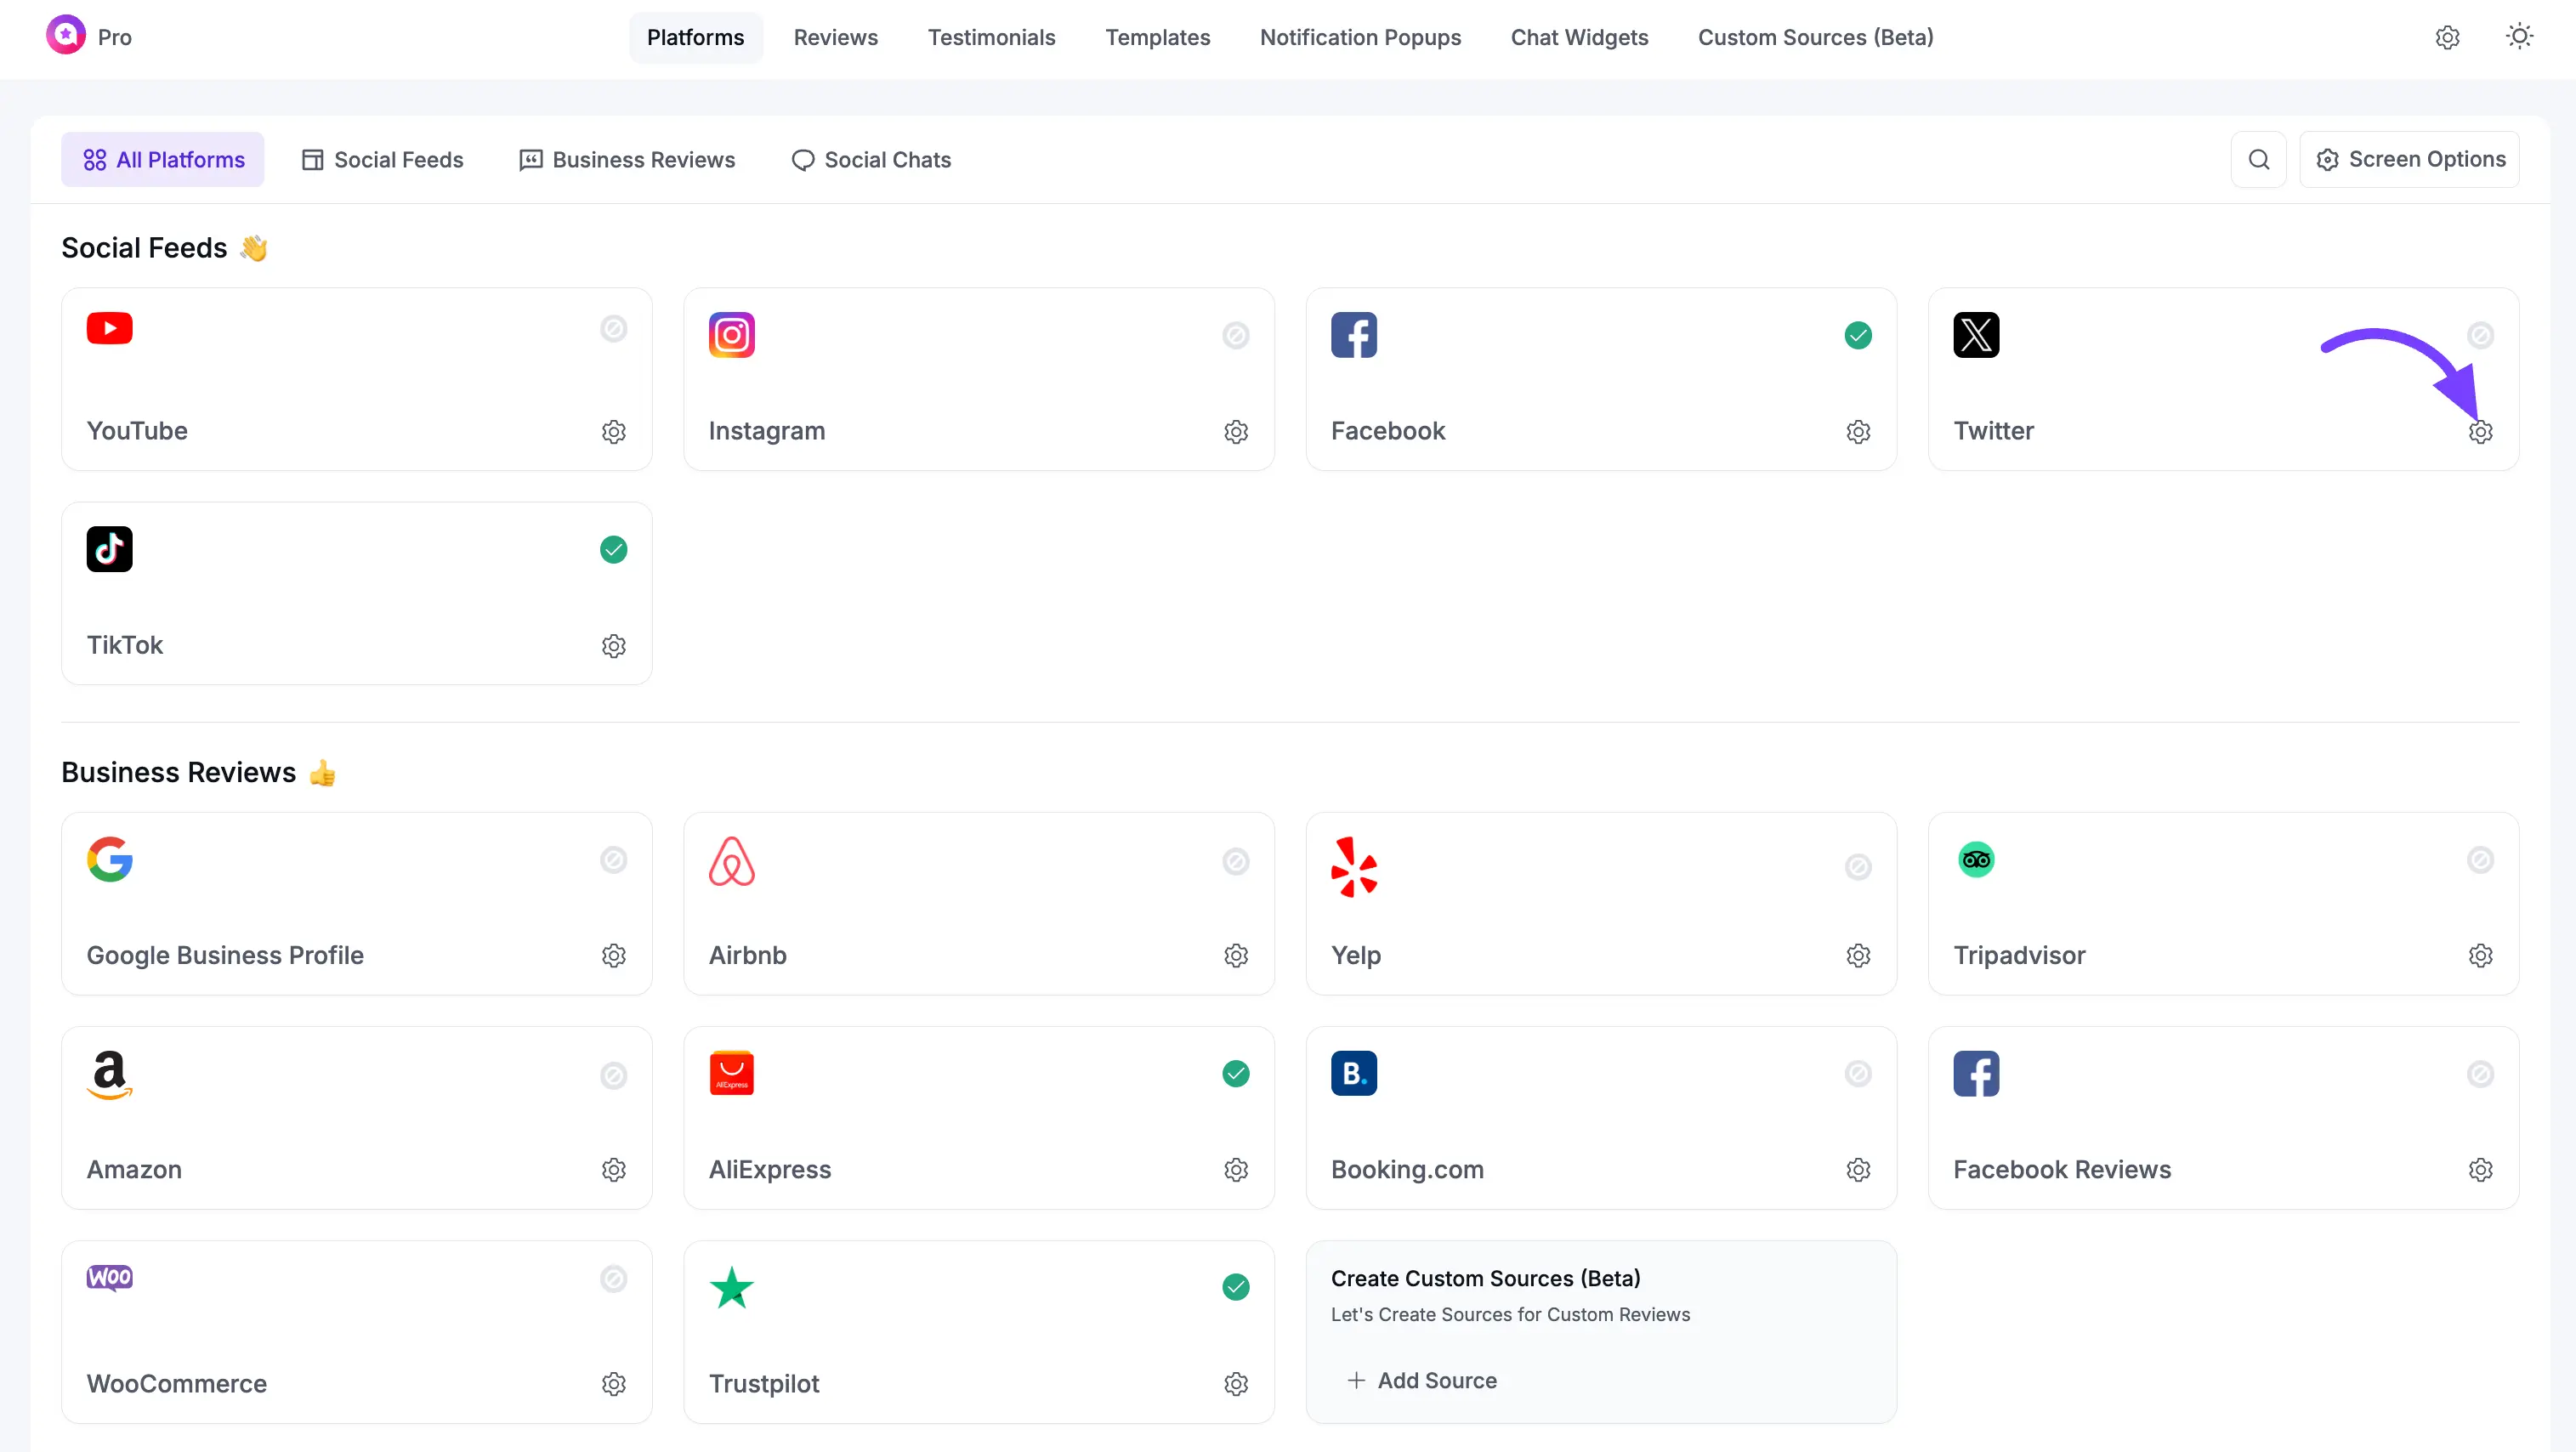2576x1452 pixels.
Task: Click Add Source button
Action: click(x=1421, y=1381)
